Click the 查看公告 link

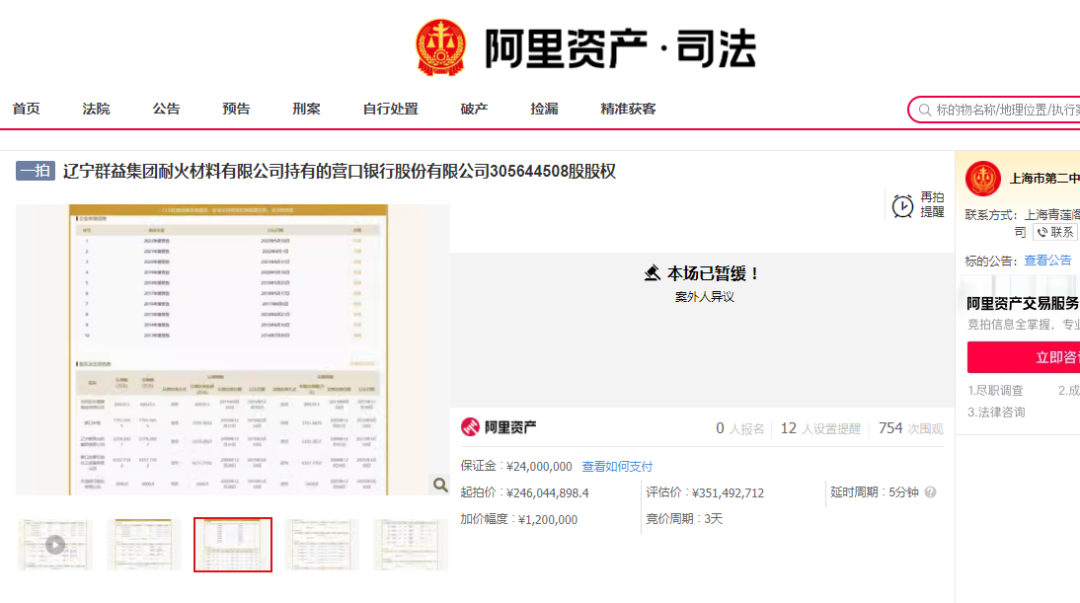[x=1048, y=260]
